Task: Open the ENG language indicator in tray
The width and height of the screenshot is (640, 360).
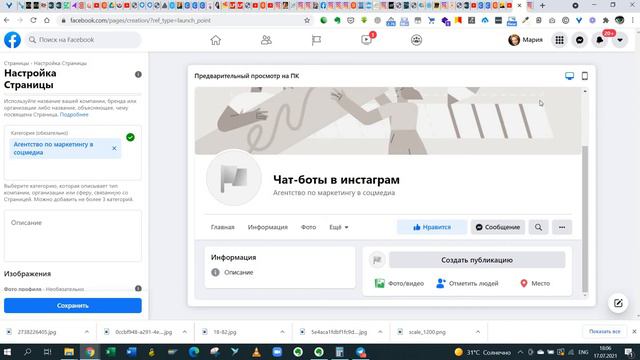Action: point(583,352)
